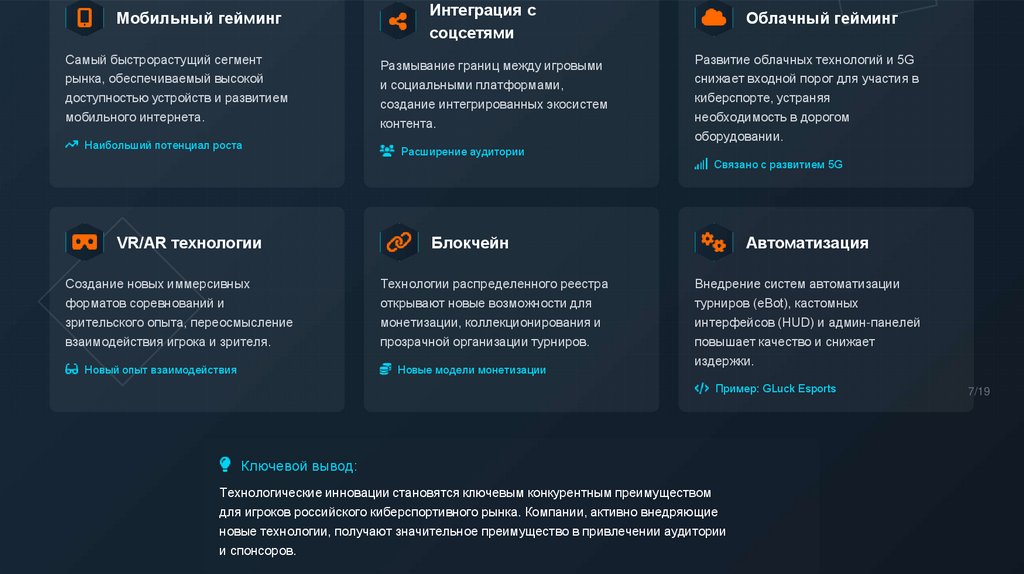
Task: Select 'Пример: GLuck Esports' link
Action: pos(775,388)
